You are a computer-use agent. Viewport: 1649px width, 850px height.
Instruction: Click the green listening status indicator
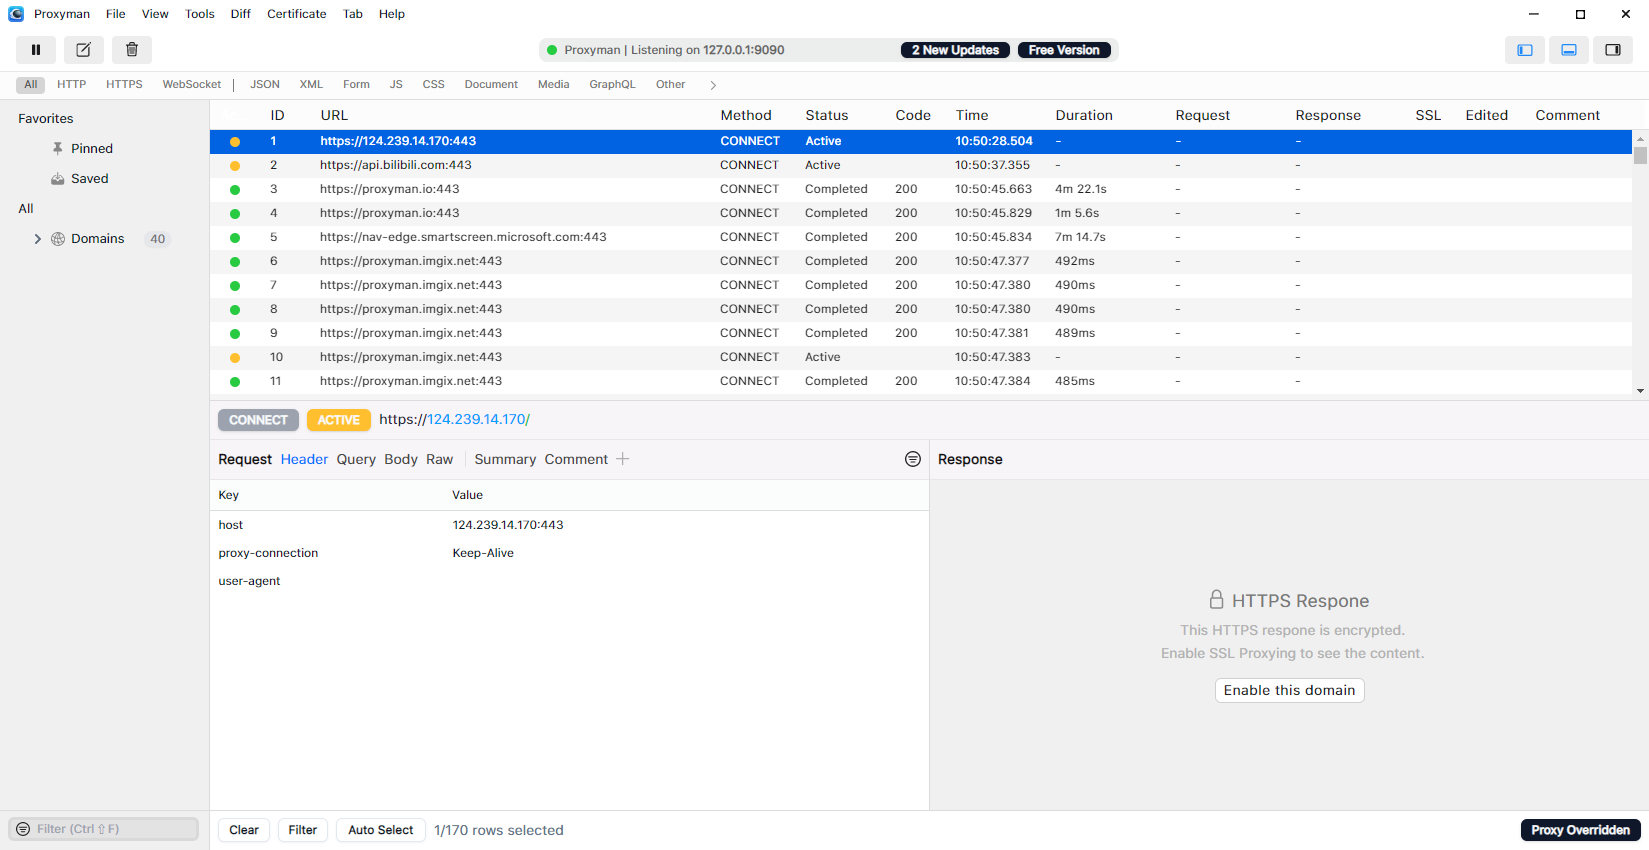coord(552,50)
